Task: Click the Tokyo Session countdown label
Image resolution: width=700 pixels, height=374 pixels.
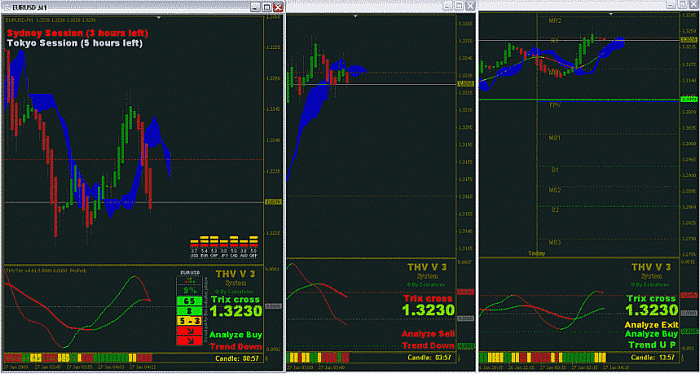Action: (x=74, y=43)
